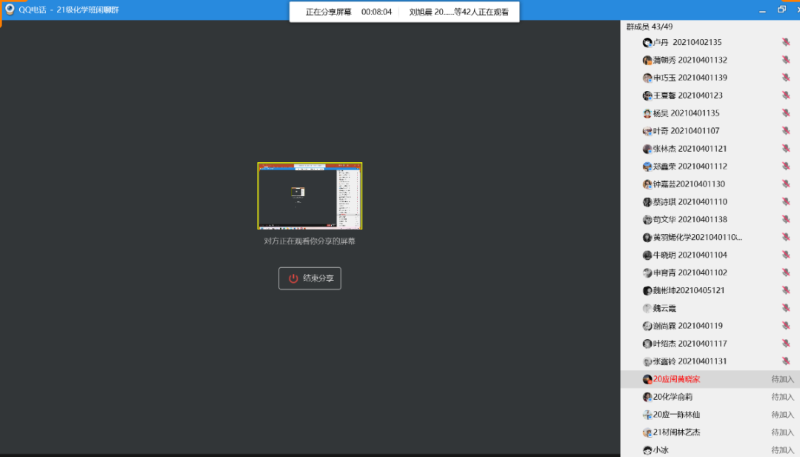Click muted mic icon in 20210401138 row

tap(786, 219)
